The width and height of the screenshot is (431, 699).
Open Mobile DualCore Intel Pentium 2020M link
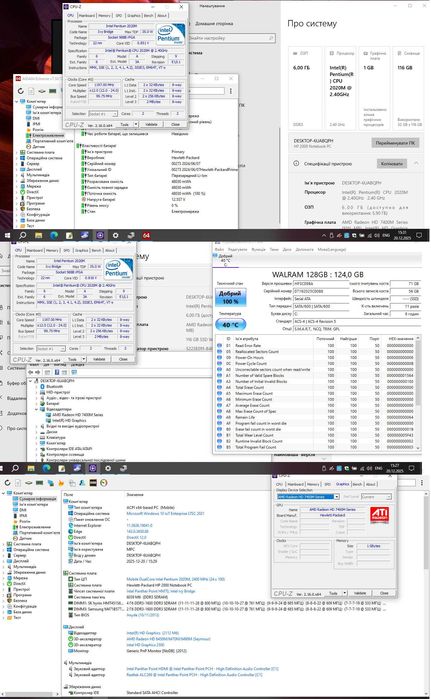[176, 579]
